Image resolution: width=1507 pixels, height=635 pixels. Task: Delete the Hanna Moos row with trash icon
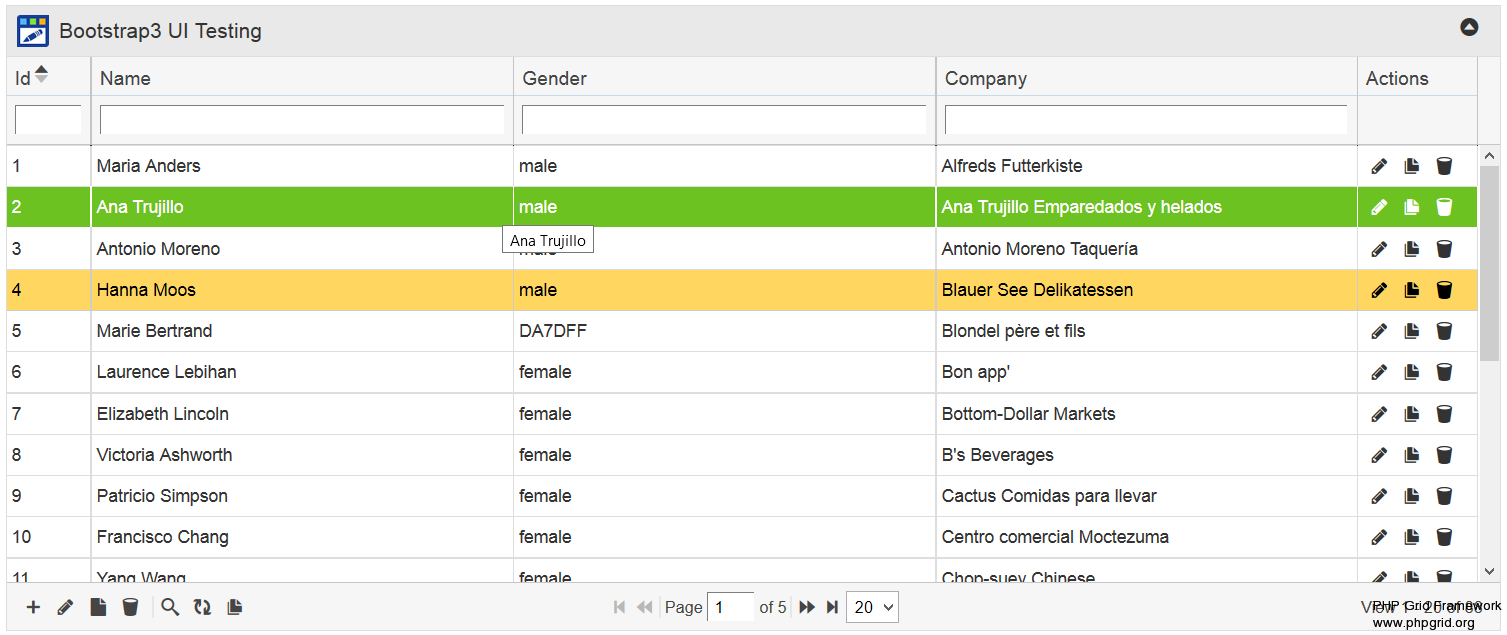(x=1444, y=290)
